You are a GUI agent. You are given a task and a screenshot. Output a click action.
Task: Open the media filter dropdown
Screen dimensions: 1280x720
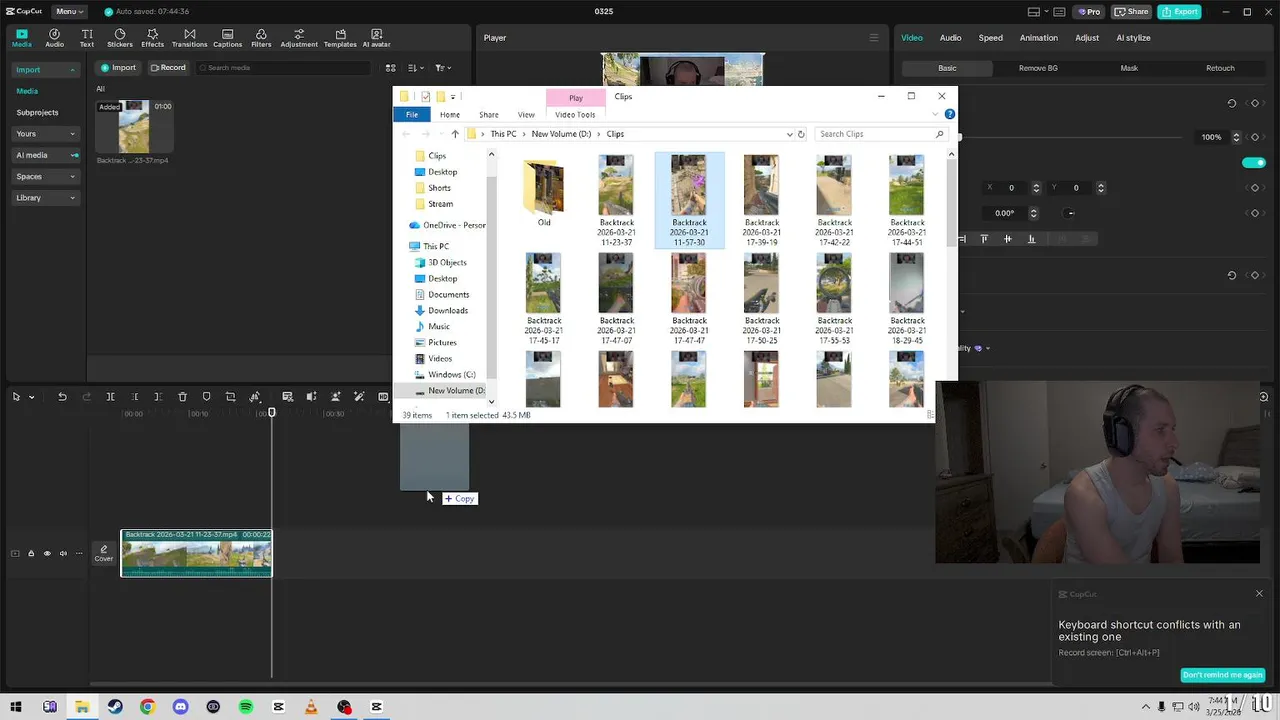click(x=443, y=68)
